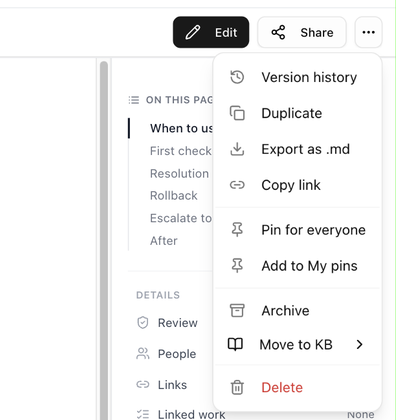Click the vertical scrollbar thumb
This screenshot has height=420, width=400.
(x=104, y=240)
